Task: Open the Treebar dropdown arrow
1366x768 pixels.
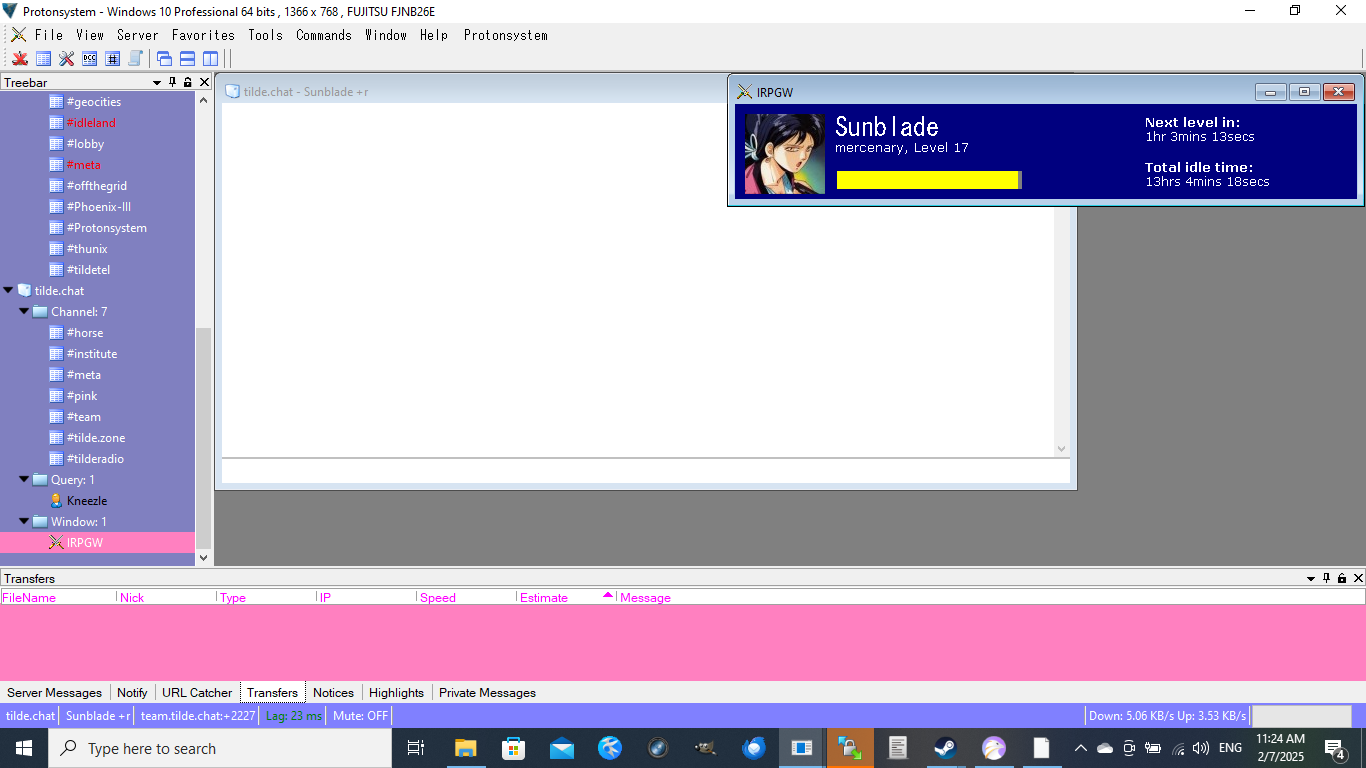Action: click(157, 82)
